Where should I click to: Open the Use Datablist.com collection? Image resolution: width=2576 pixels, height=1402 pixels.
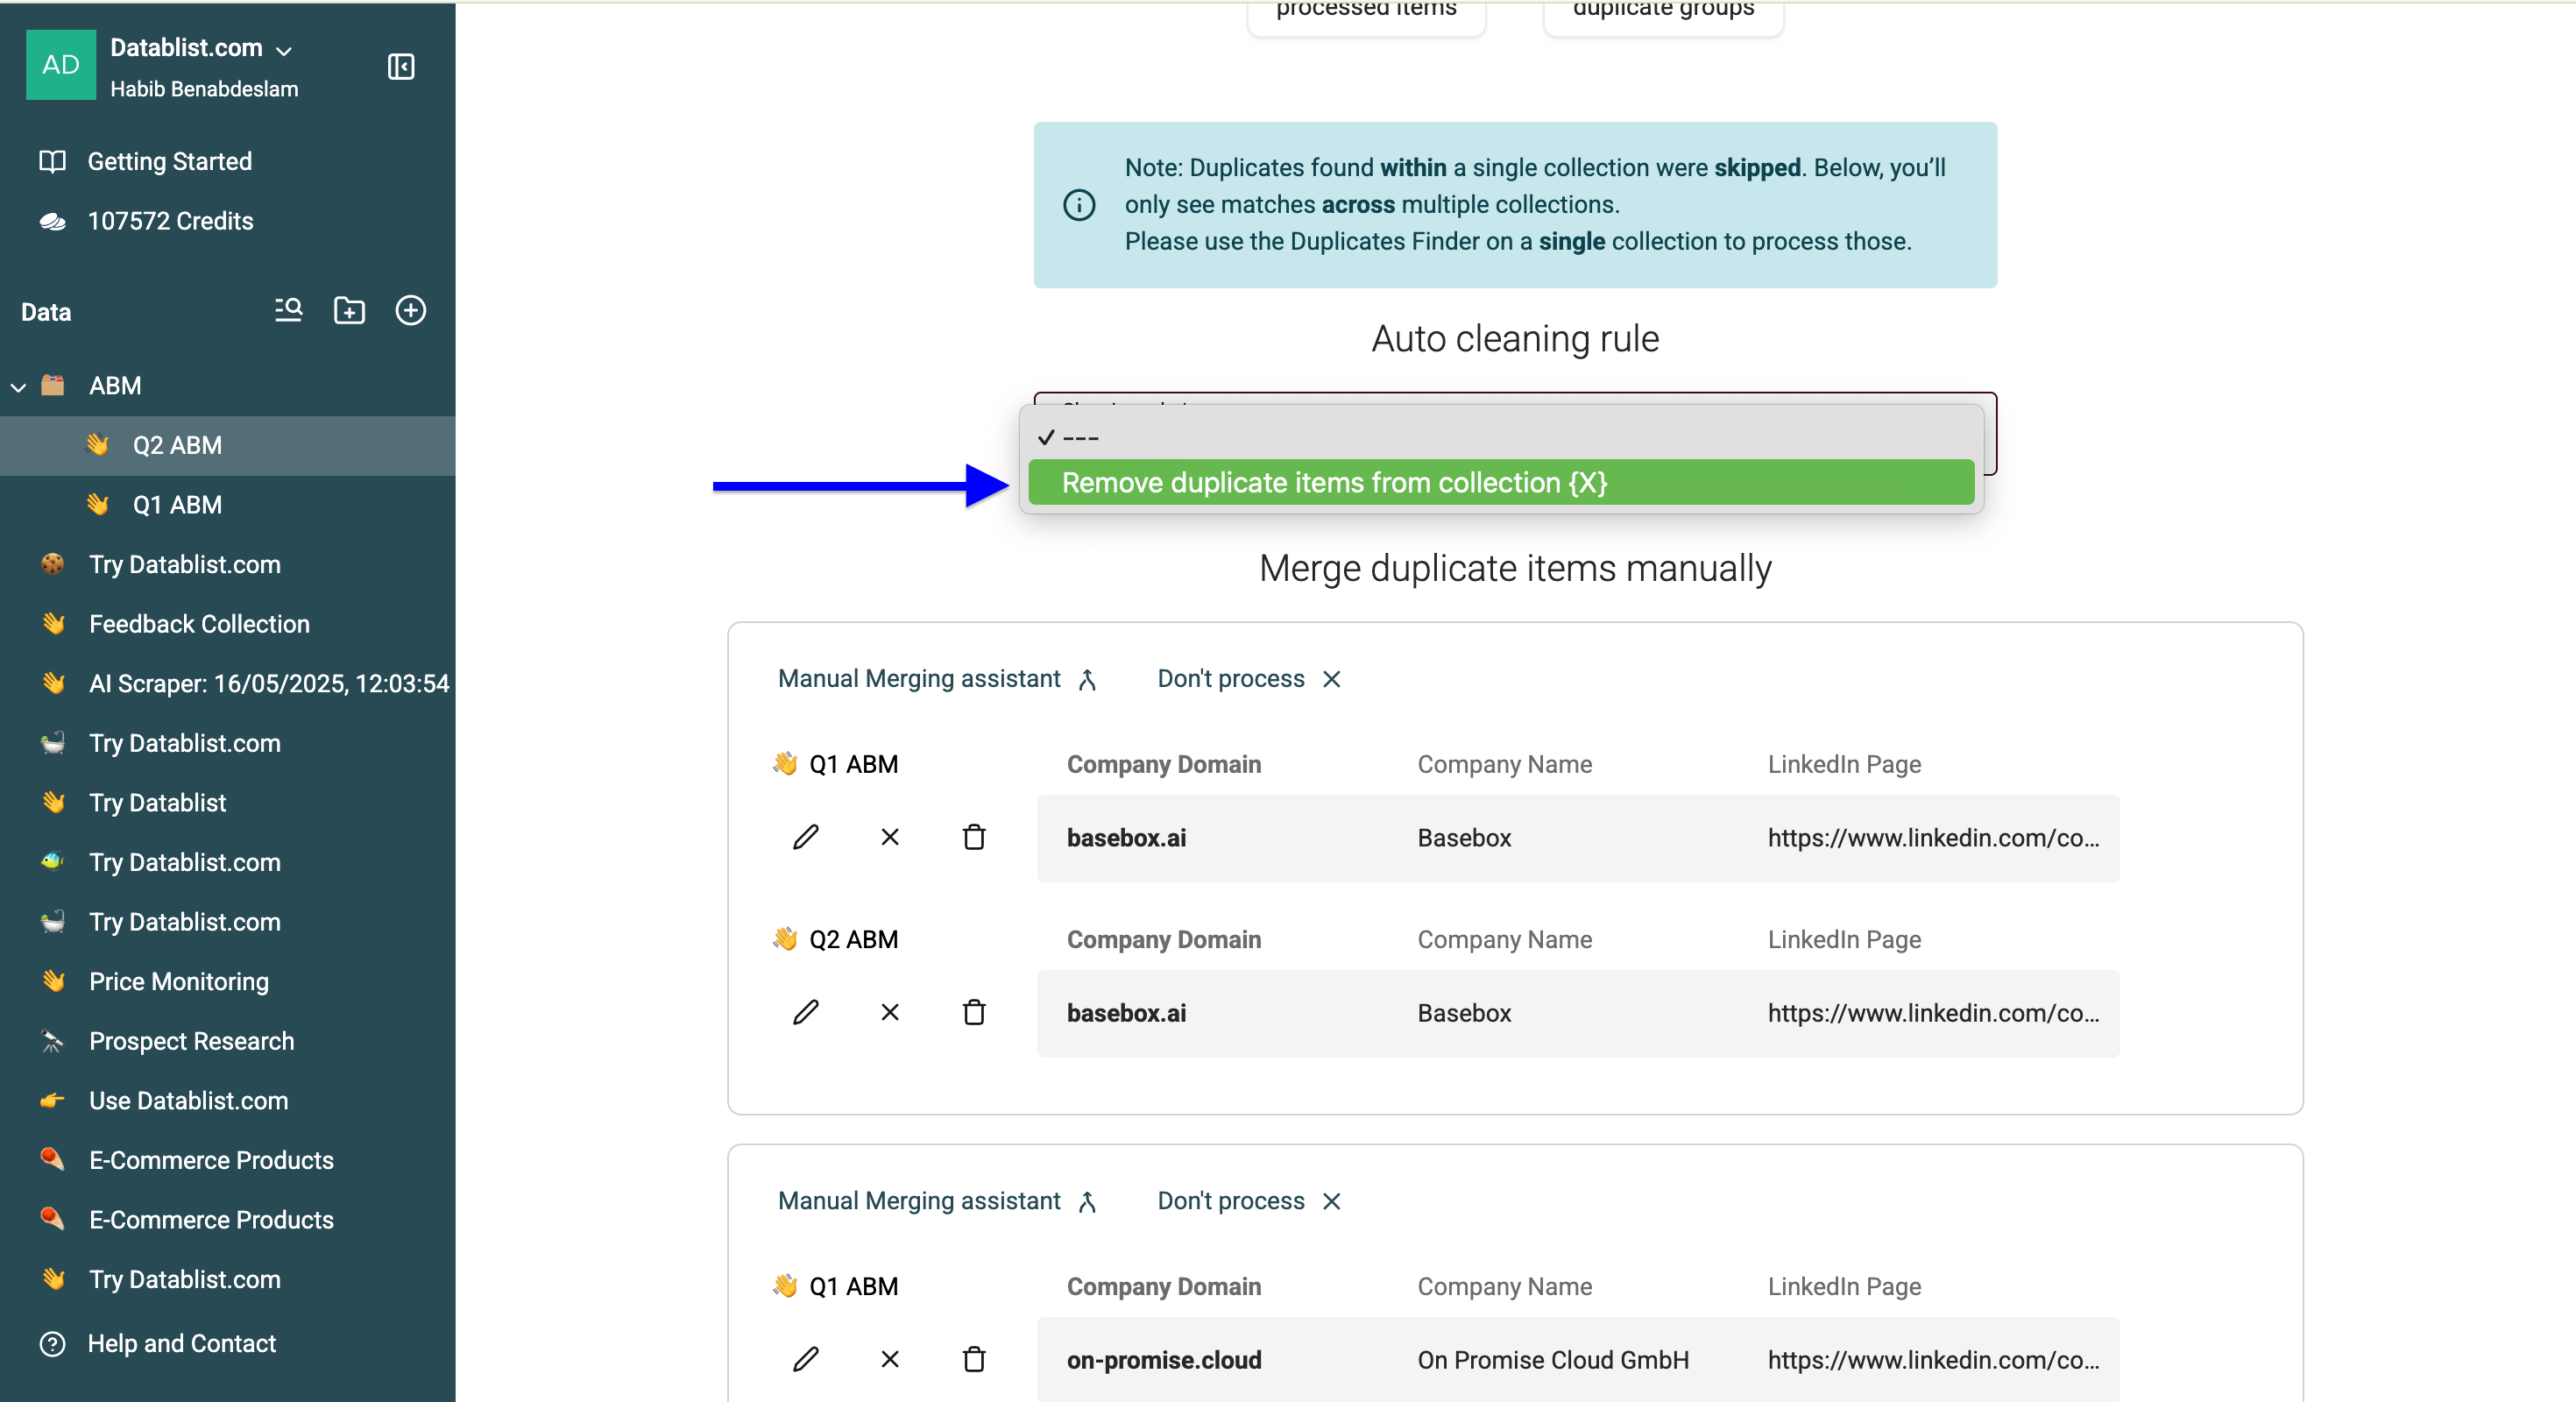[x=188, y=1101]
